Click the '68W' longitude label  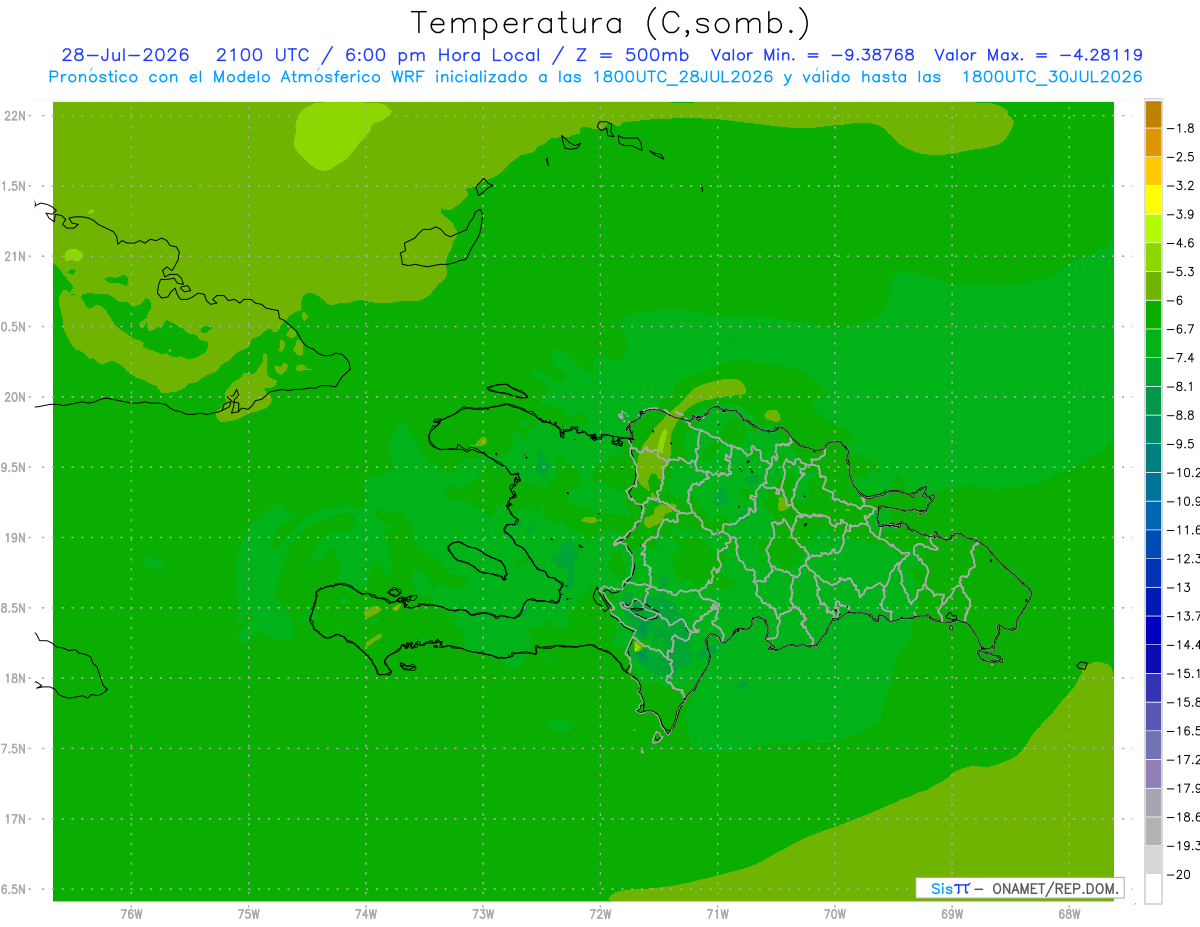(1069, 913)
